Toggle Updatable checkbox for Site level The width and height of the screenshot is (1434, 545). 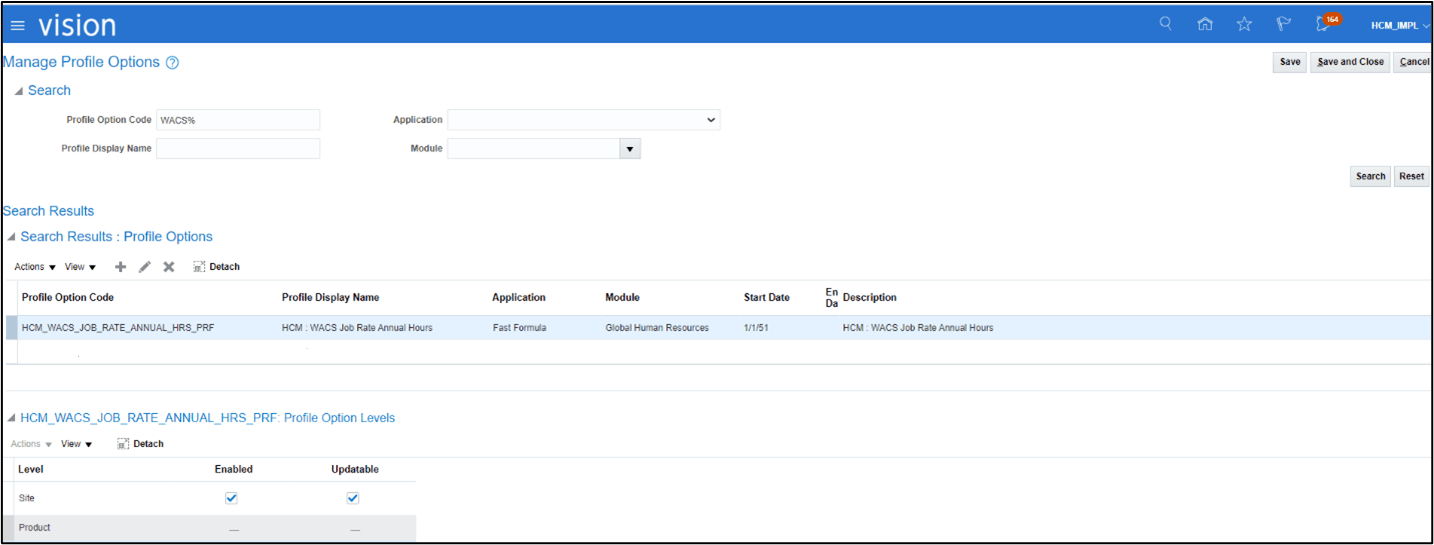(x=353, y=498)
